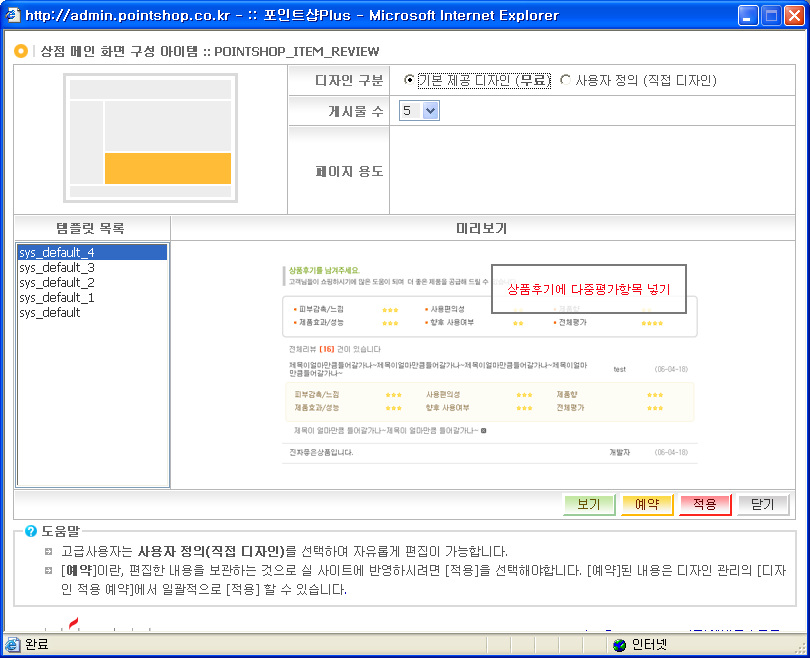Screen dimensions: 810x658
Task: Pick sys_default_2 from template list
Action: [57, 283]
